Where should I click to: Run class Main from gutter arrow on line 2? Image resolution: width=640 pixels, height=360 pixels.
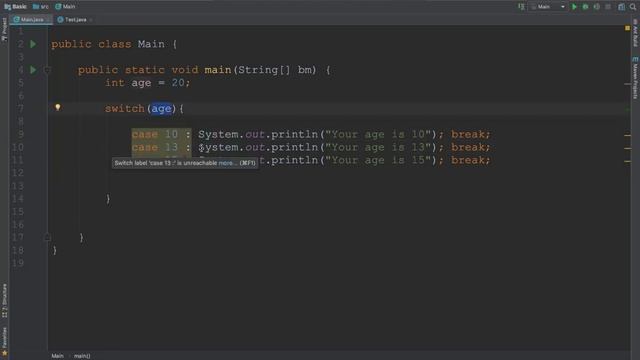point(33,44)
